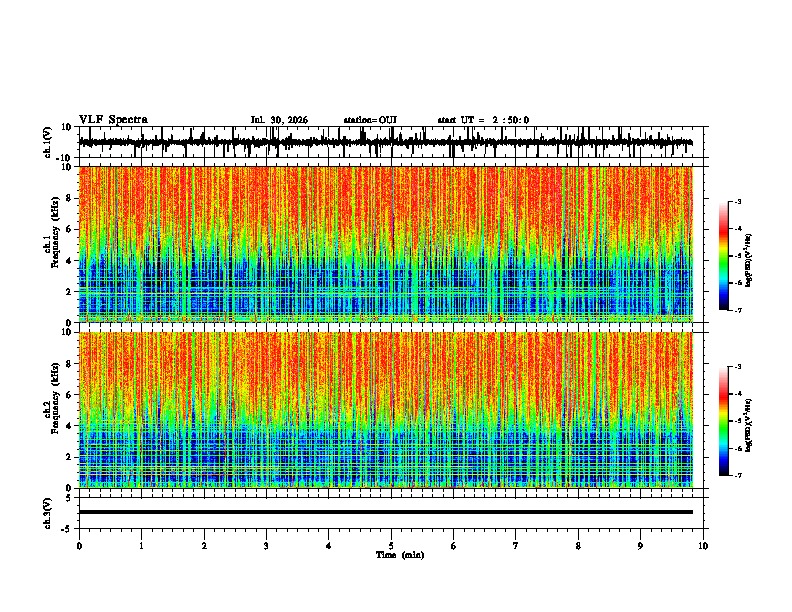Screen dimensions: 792x612
Task: Click the ch.2 spectrogram color scale bar
Action: coord(724,421)
